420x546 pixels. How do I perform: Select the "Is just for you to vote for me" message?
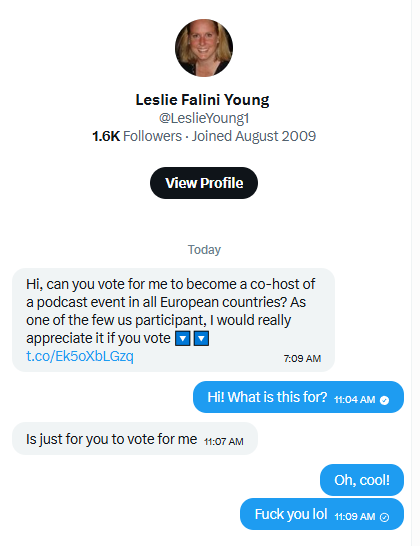click(135, 439)
